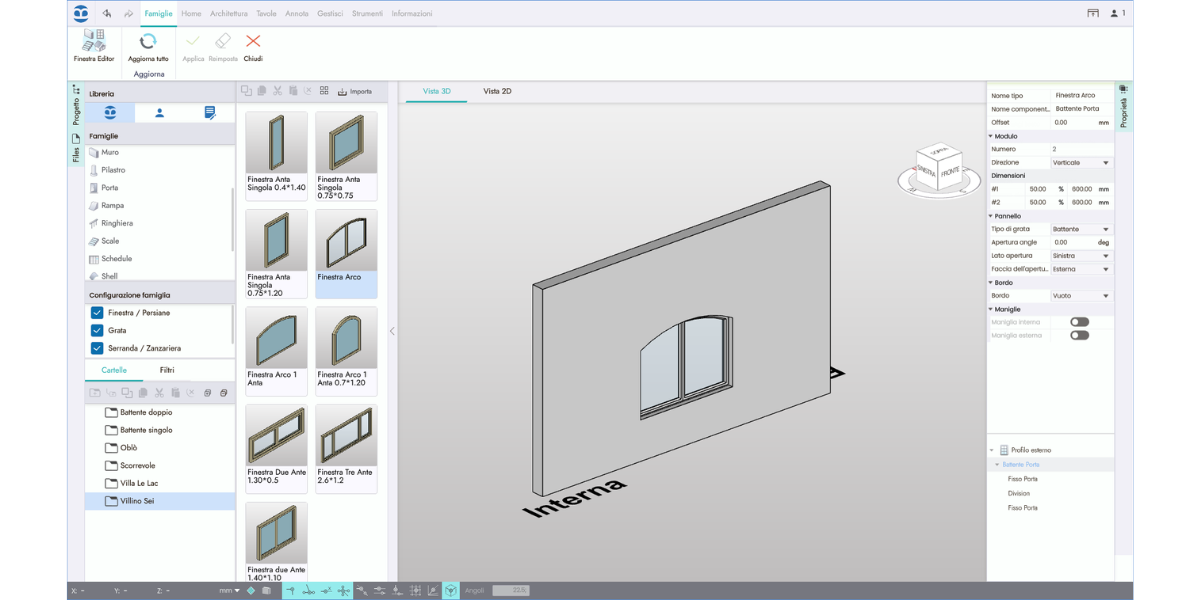
Task: Click the undo arrow in top bar
Action: 107,14
